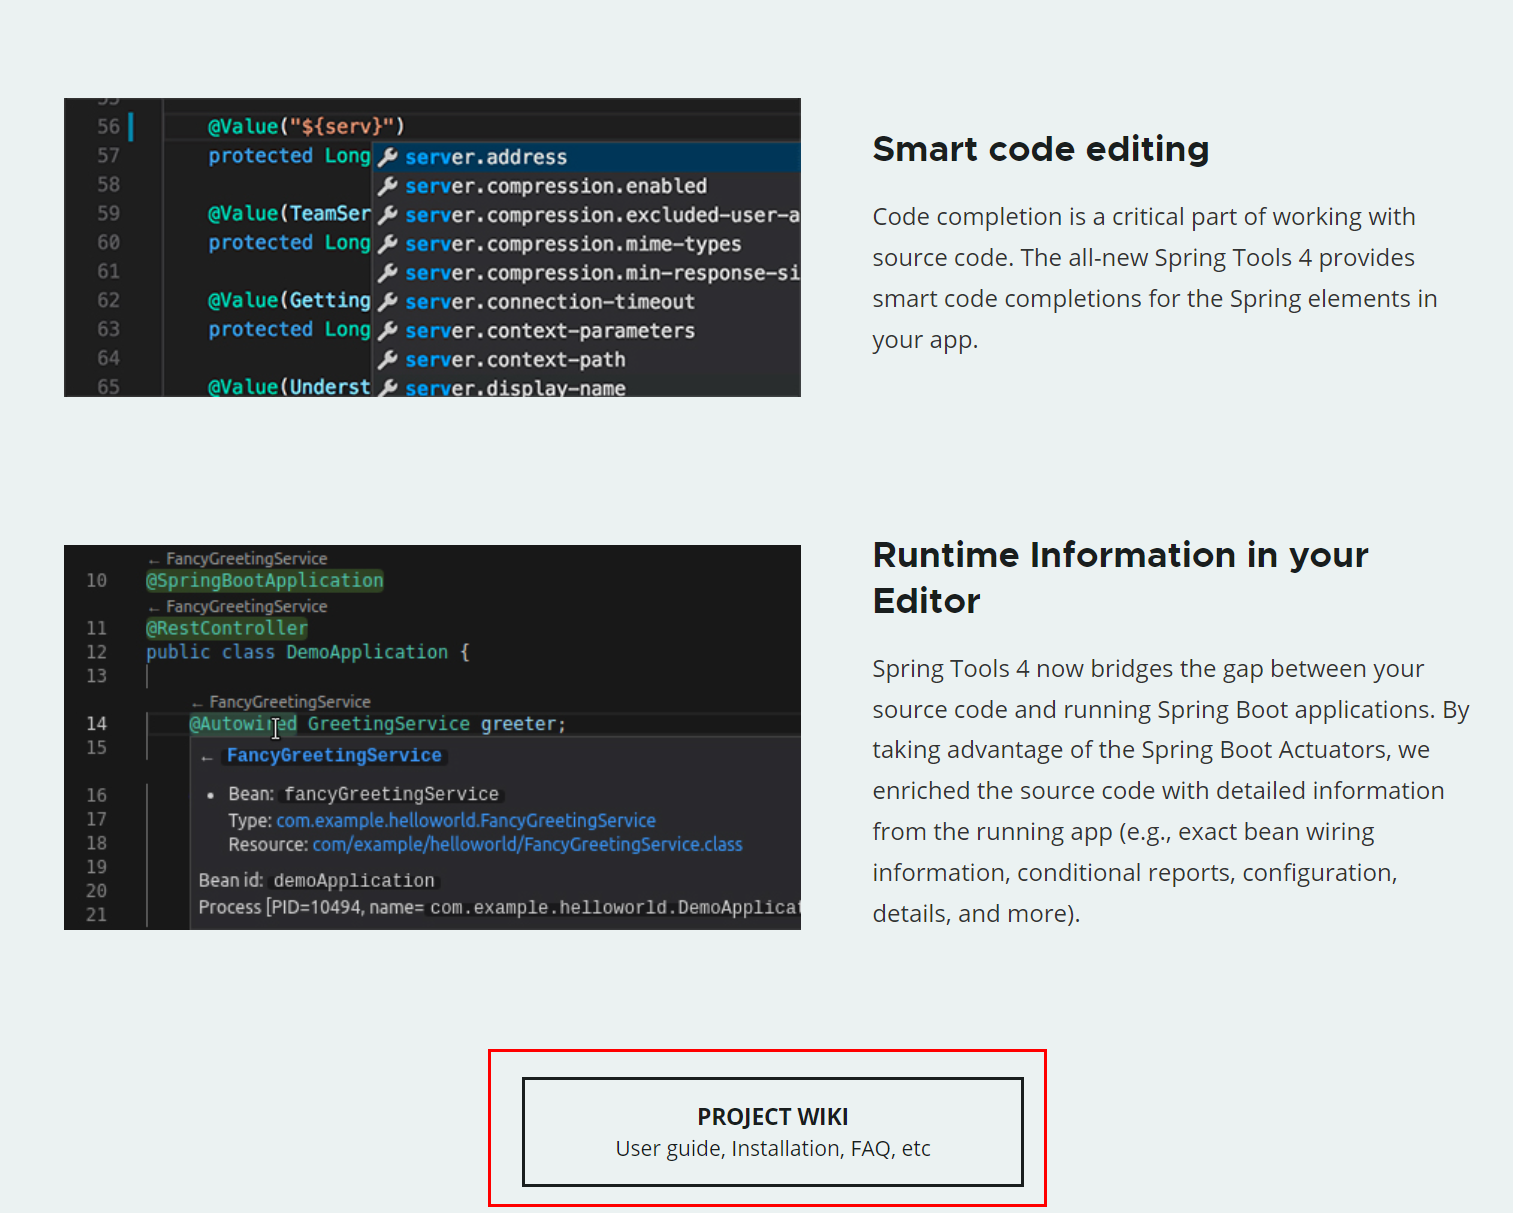The height and width of the screenshot is (1213, 1513).
Task: Select the "Runtime Information in your Editor" heading
Action: point(1120,577)
